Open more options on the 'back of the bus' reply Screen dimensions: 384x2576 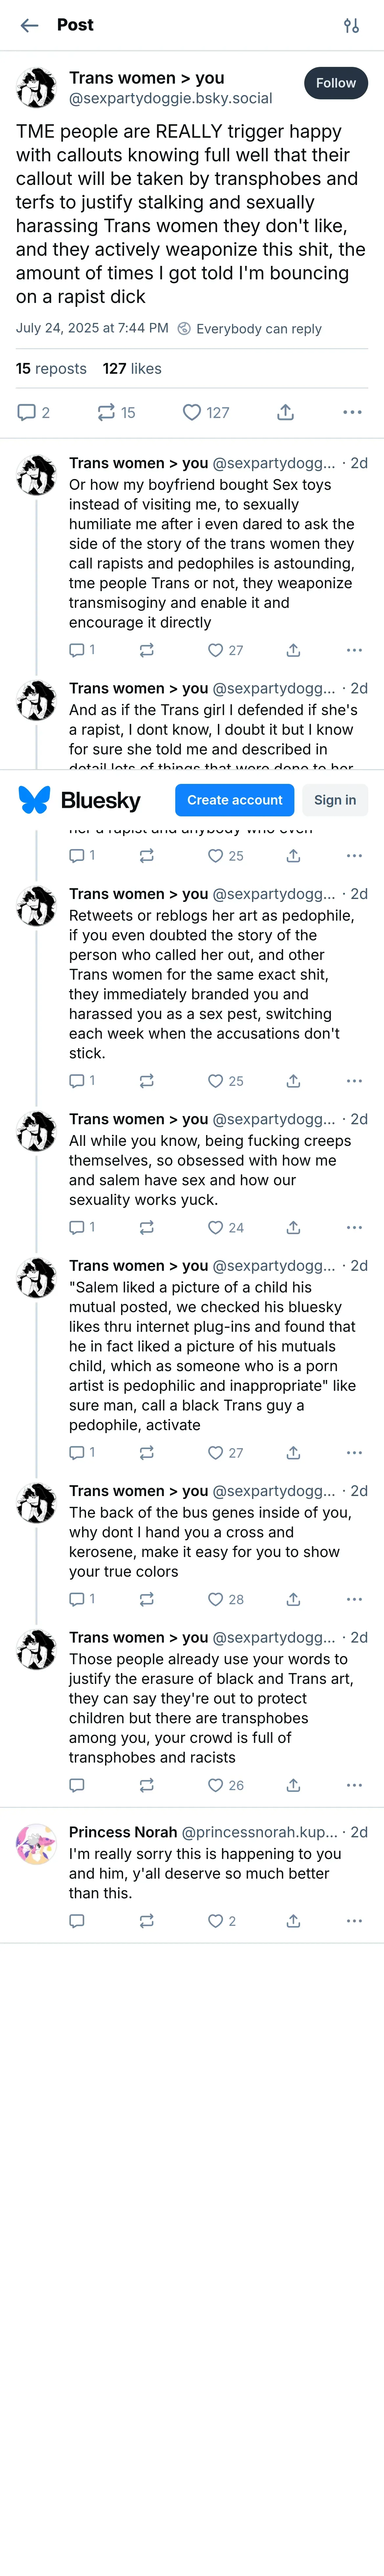click(x=354, y=1599)
